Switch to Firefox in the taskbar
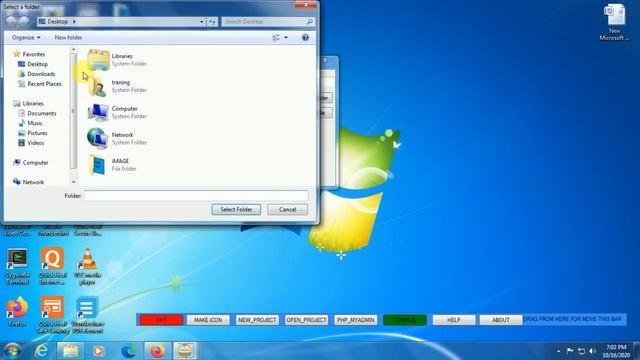Viewport: 640px width, 360px height. click(157, 351)
